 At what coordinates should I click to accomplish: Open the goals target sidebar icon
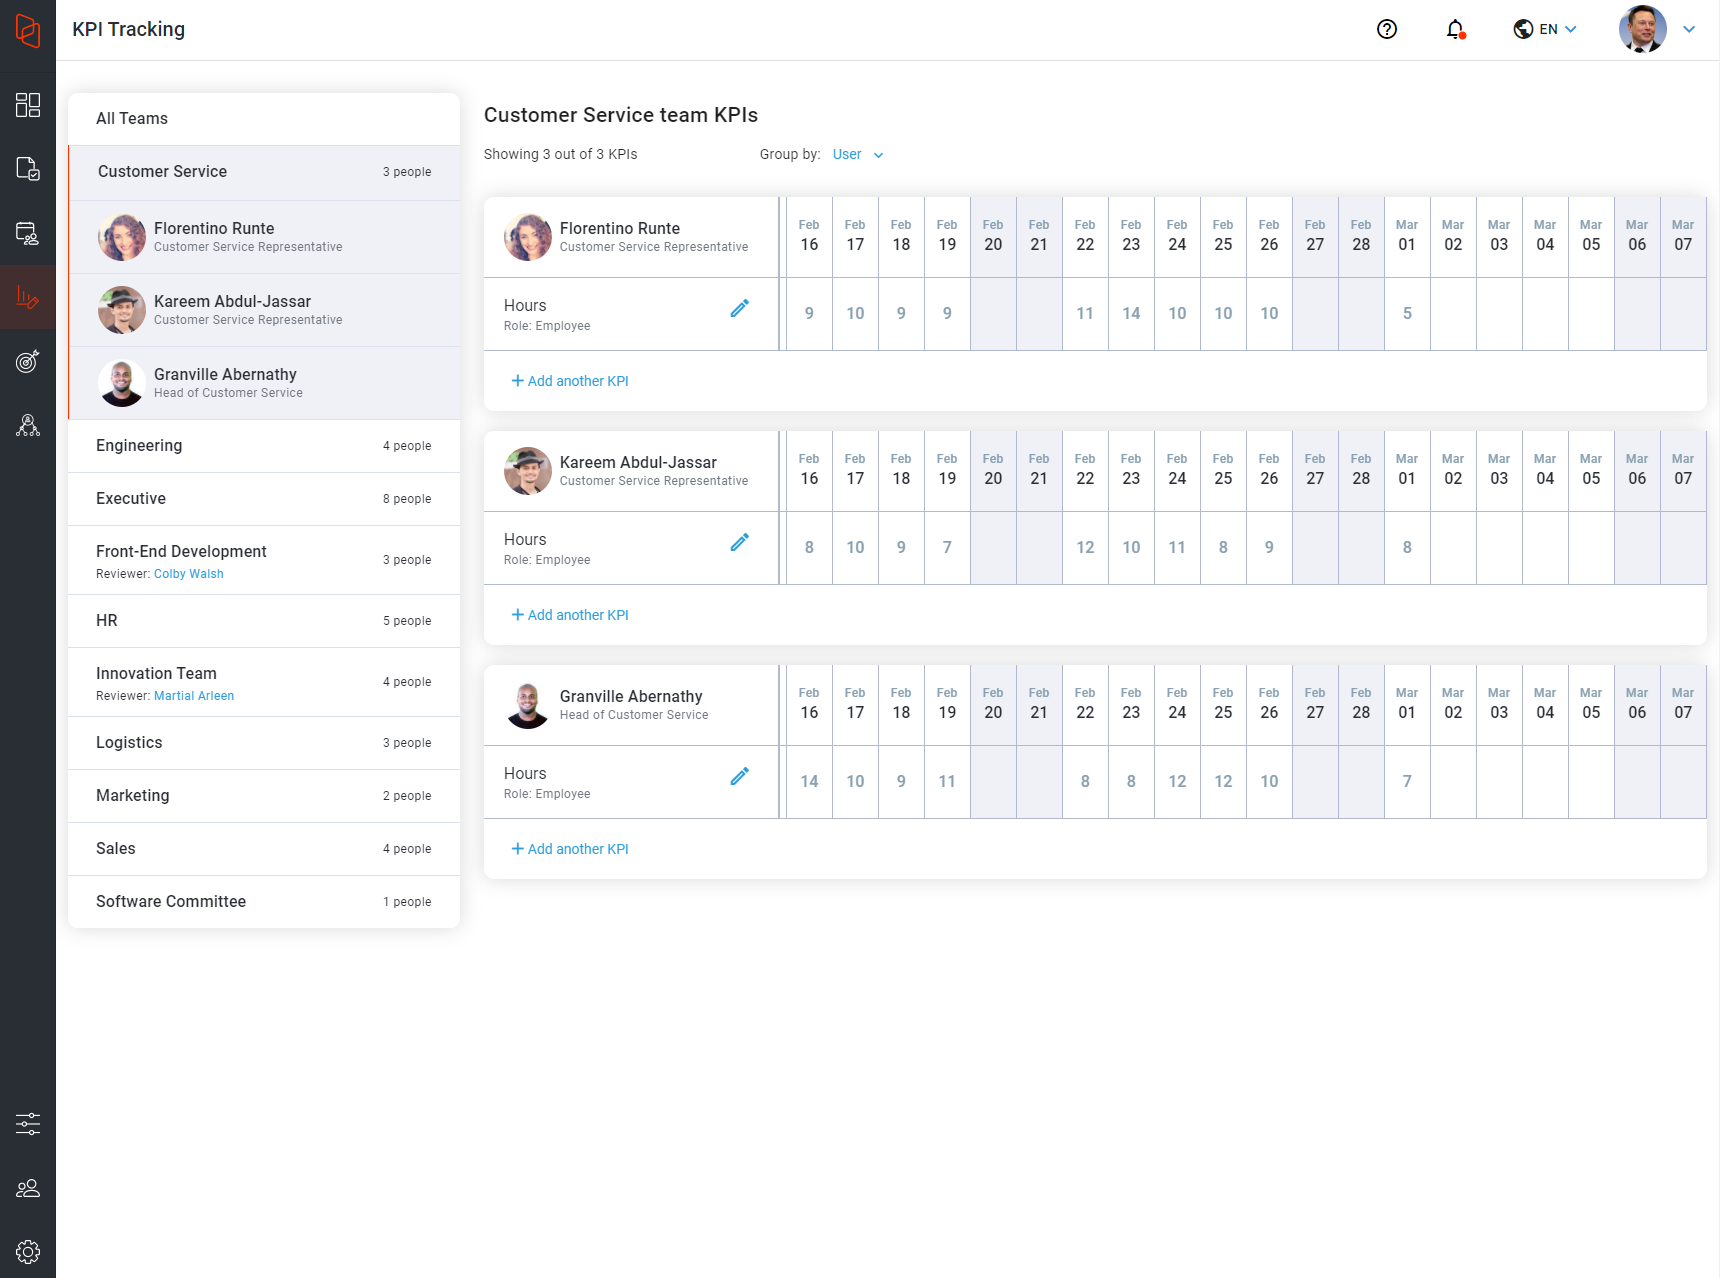coord(28,361)
